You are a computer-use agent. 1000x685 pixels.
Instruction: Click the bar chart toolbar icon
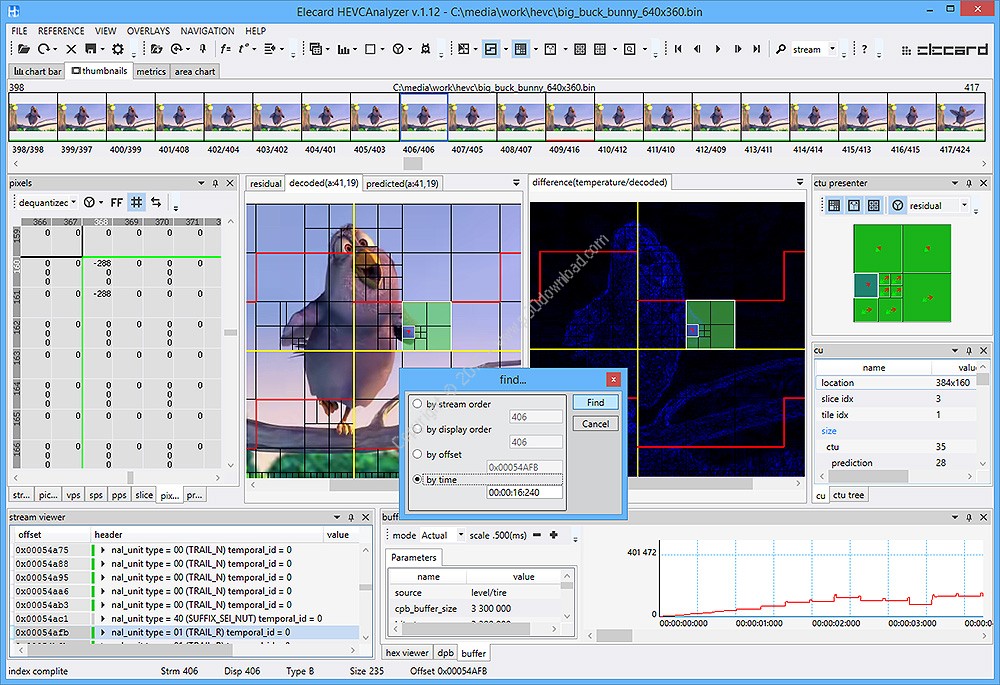343,49
